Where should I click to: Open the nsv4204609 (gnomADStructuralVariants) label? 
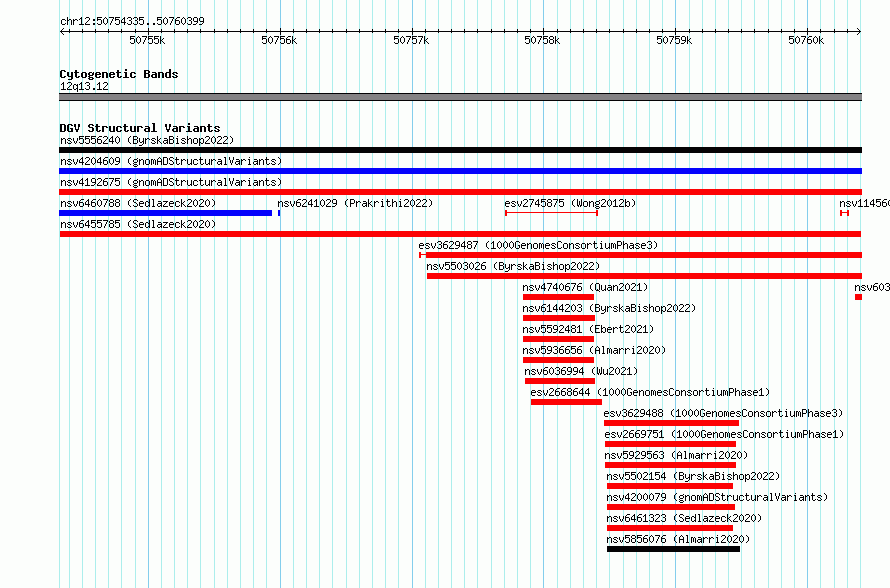171,161
